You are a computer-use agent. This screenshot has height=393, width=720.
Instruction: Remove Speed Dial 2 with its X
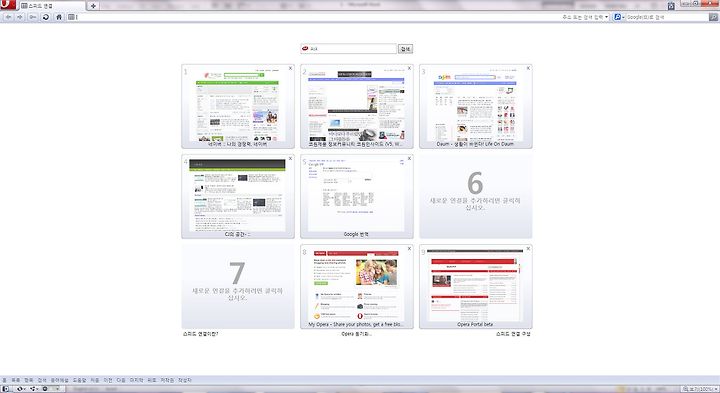[x=409, y=68]
